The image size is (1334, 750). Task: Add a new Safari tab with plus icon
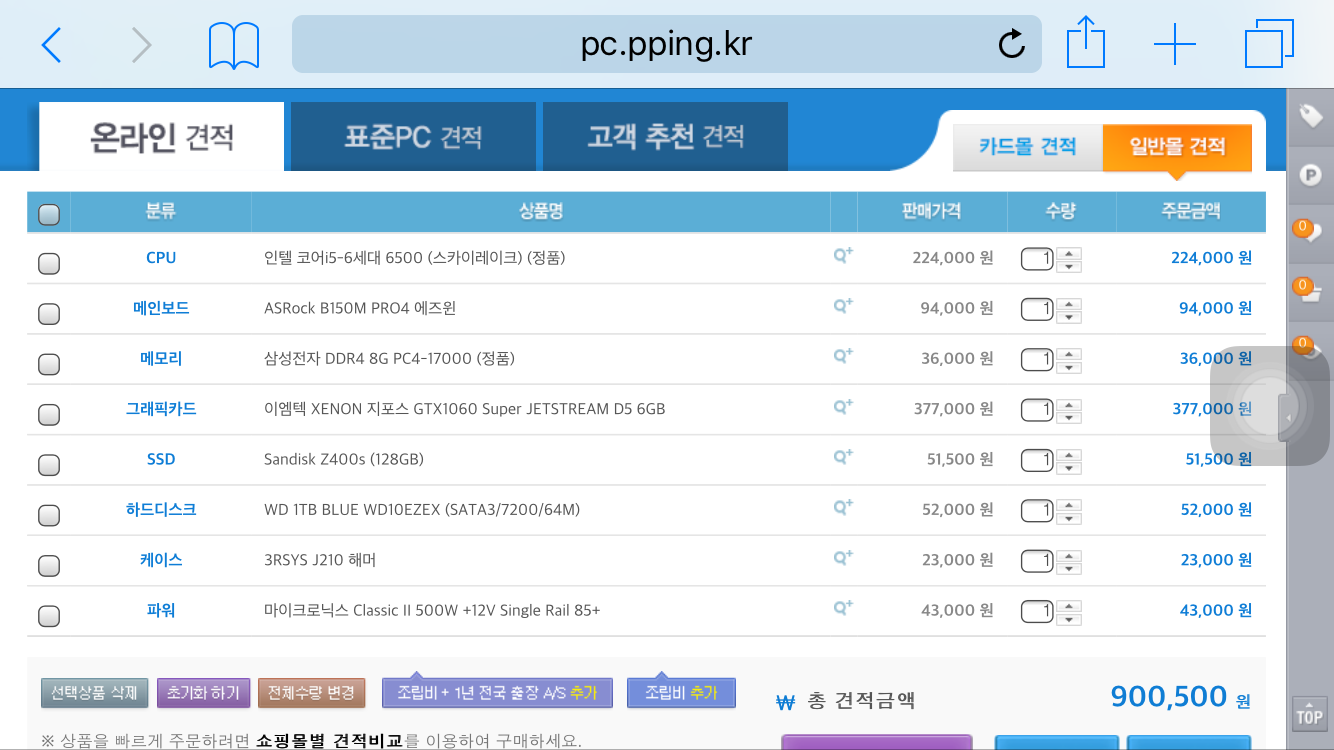pos(1175,44)
